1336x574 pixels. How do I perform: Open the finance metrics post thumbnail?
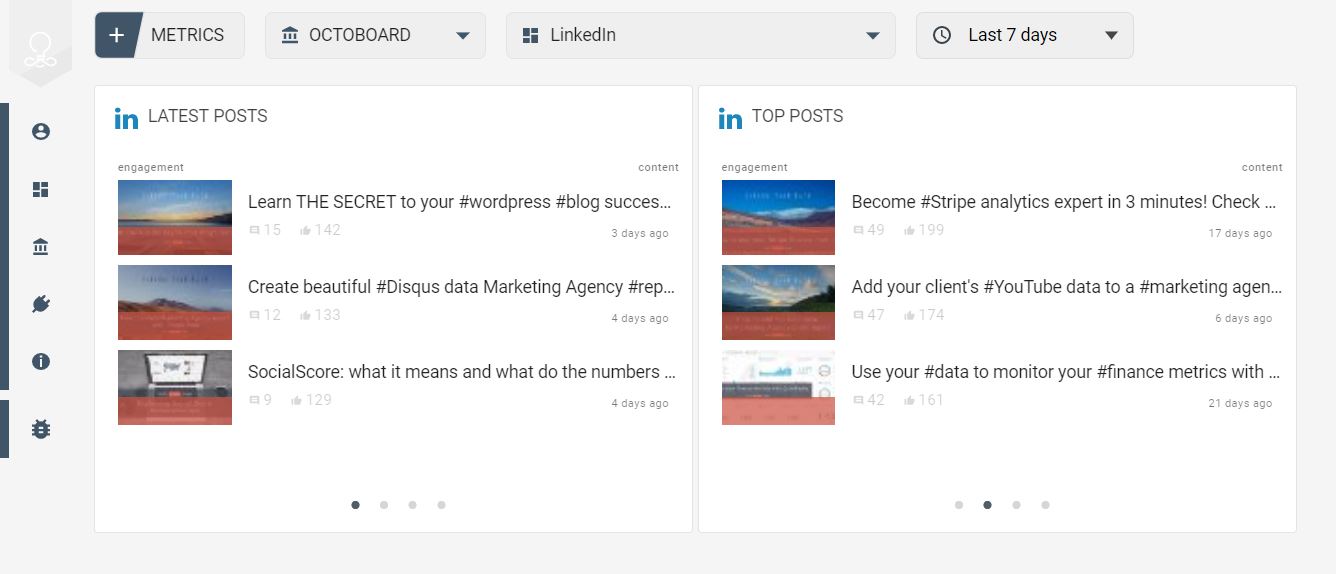[x=778, y=387]
